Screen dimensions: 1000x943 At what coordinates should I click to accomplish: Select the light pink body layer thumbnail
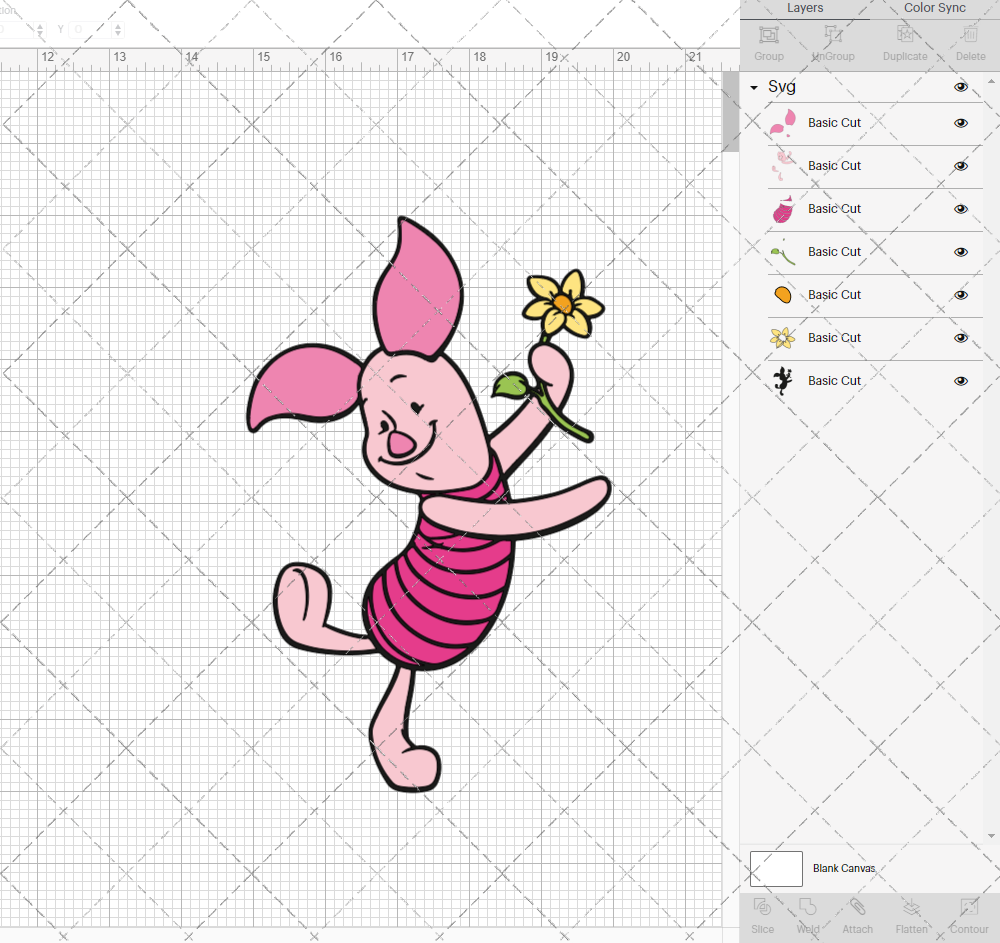pos(783,166)
